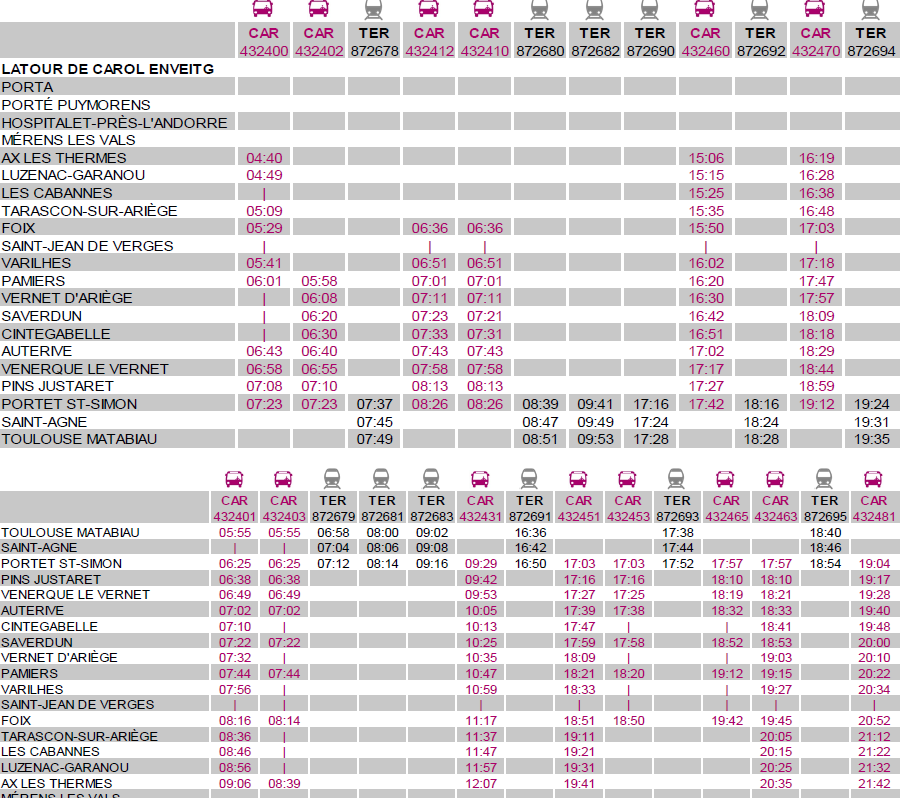Select the TER 872682 column header

click(594, 41)
